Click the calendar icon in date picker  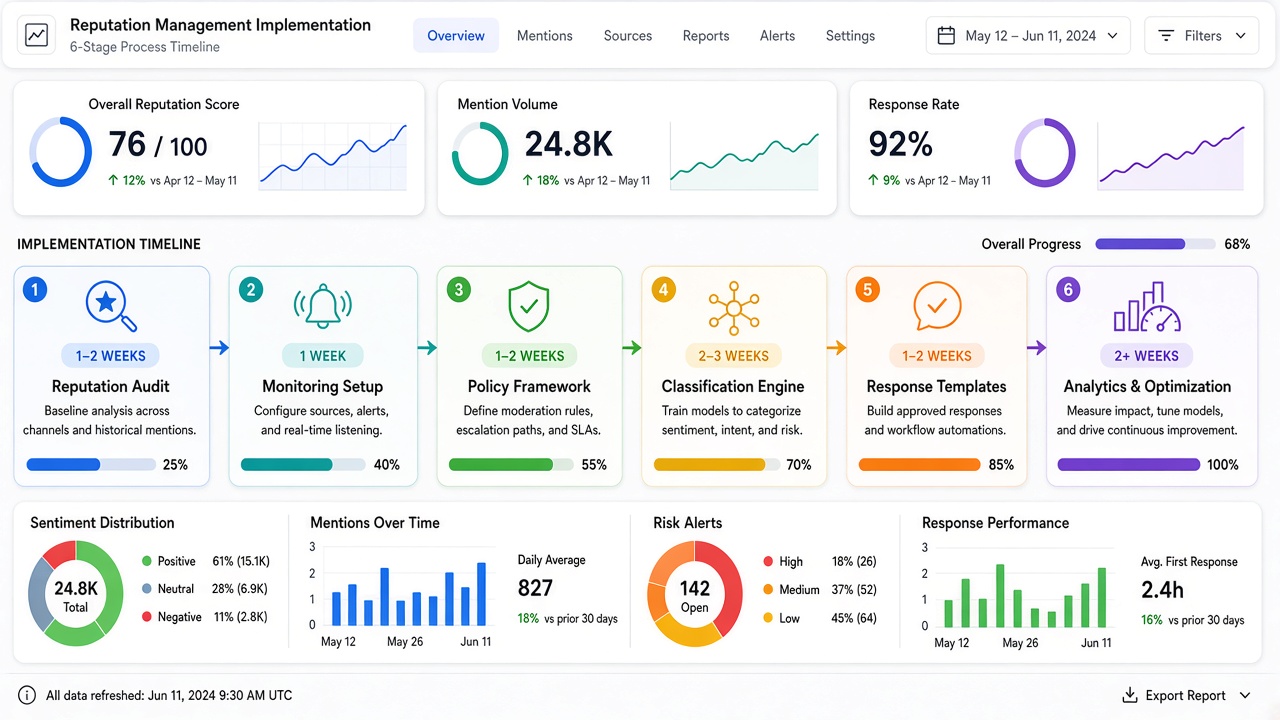[946, 36]
